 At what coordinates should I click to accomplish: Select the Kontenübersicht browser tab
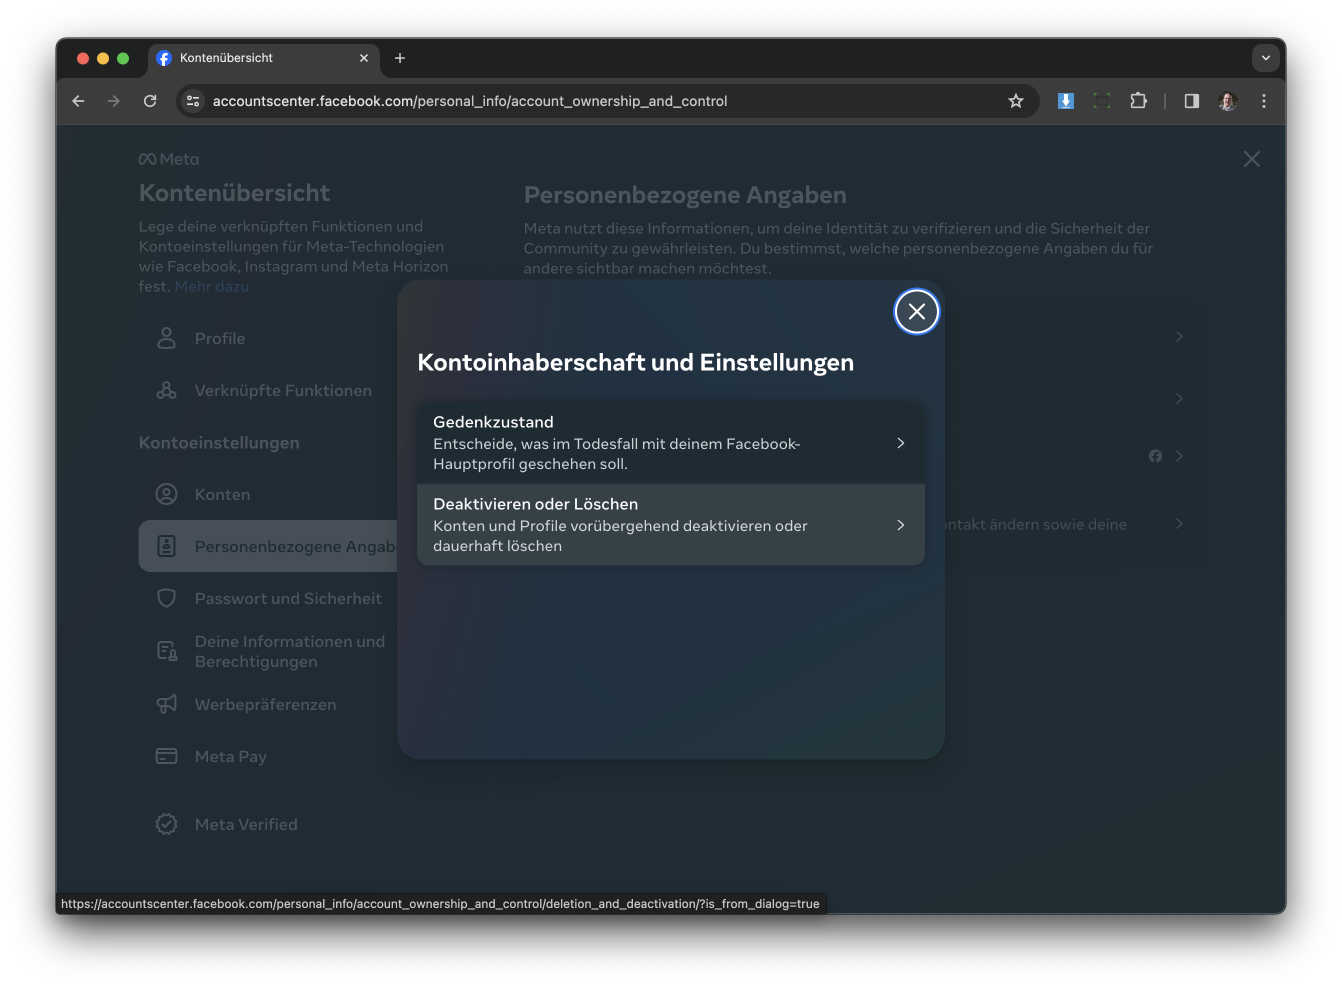point(250,58)
